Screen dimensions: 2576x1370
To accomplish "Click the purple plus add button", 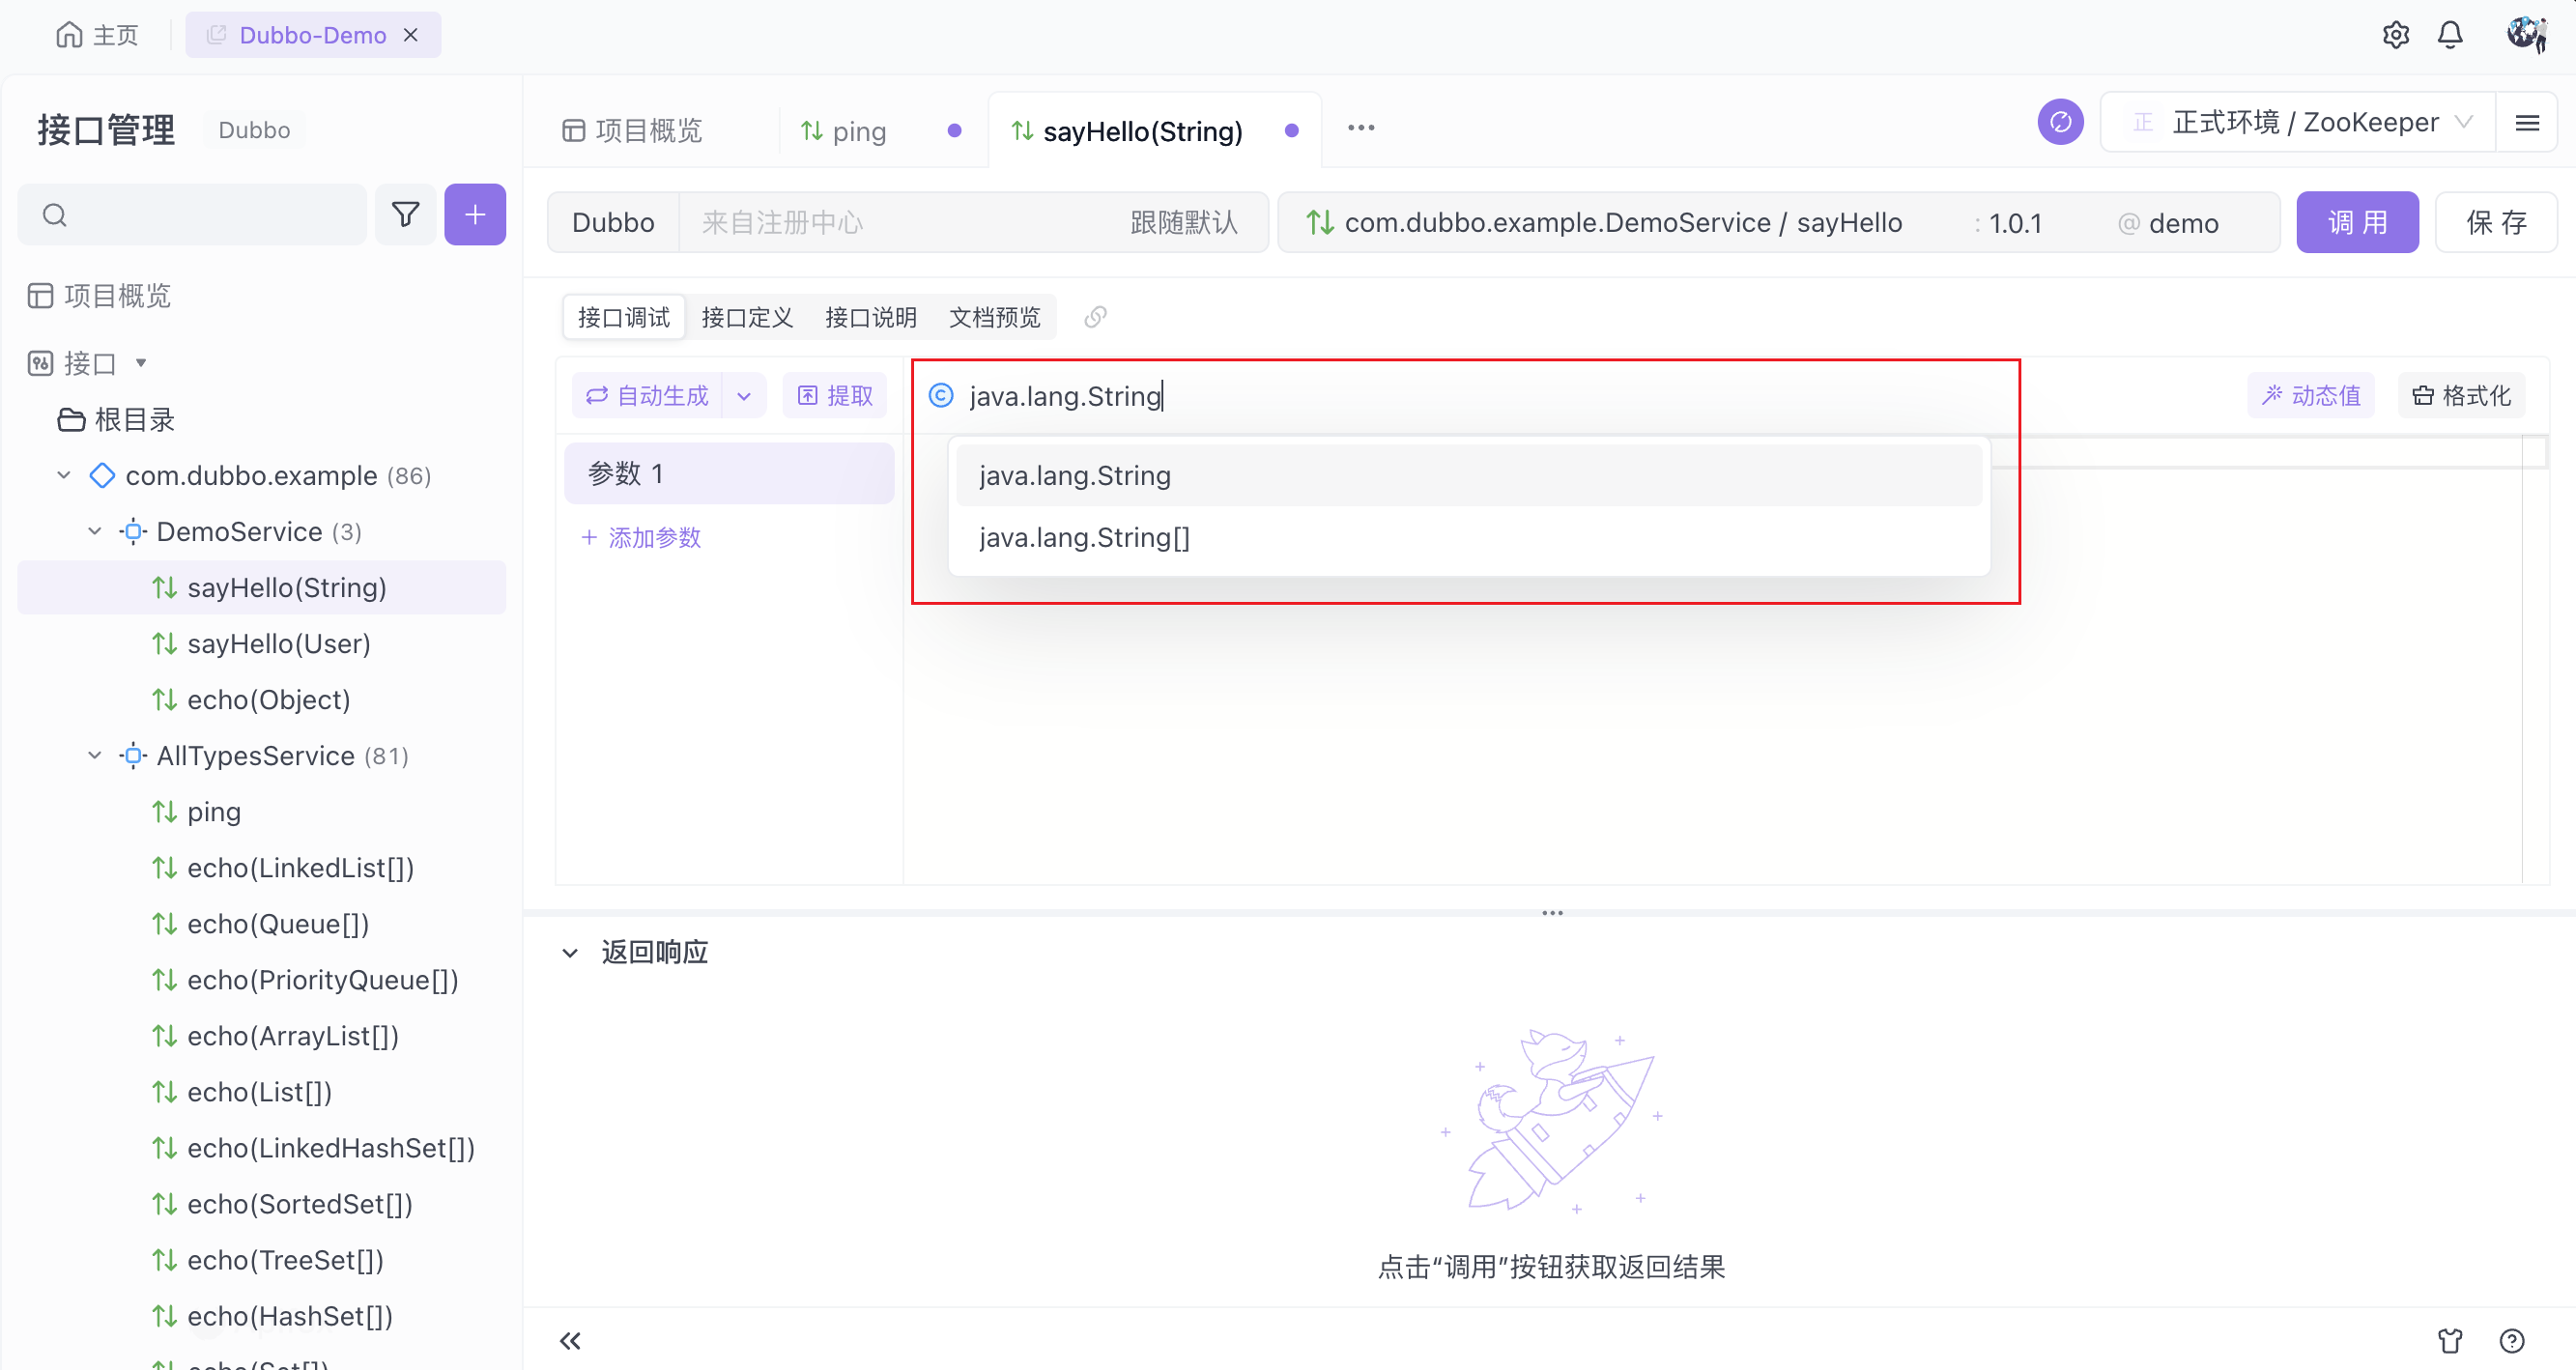I will [475, 214].
